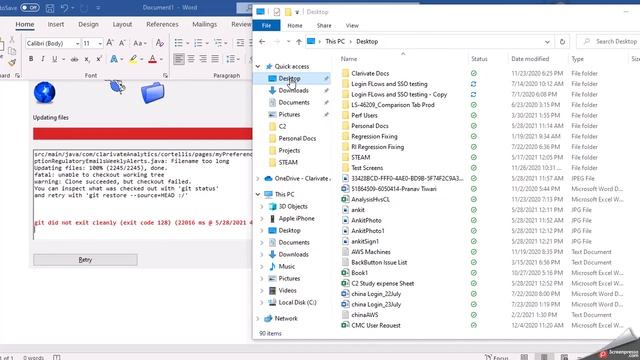
Task: Select Downloads under Quick access
Action: coord(293,90)
